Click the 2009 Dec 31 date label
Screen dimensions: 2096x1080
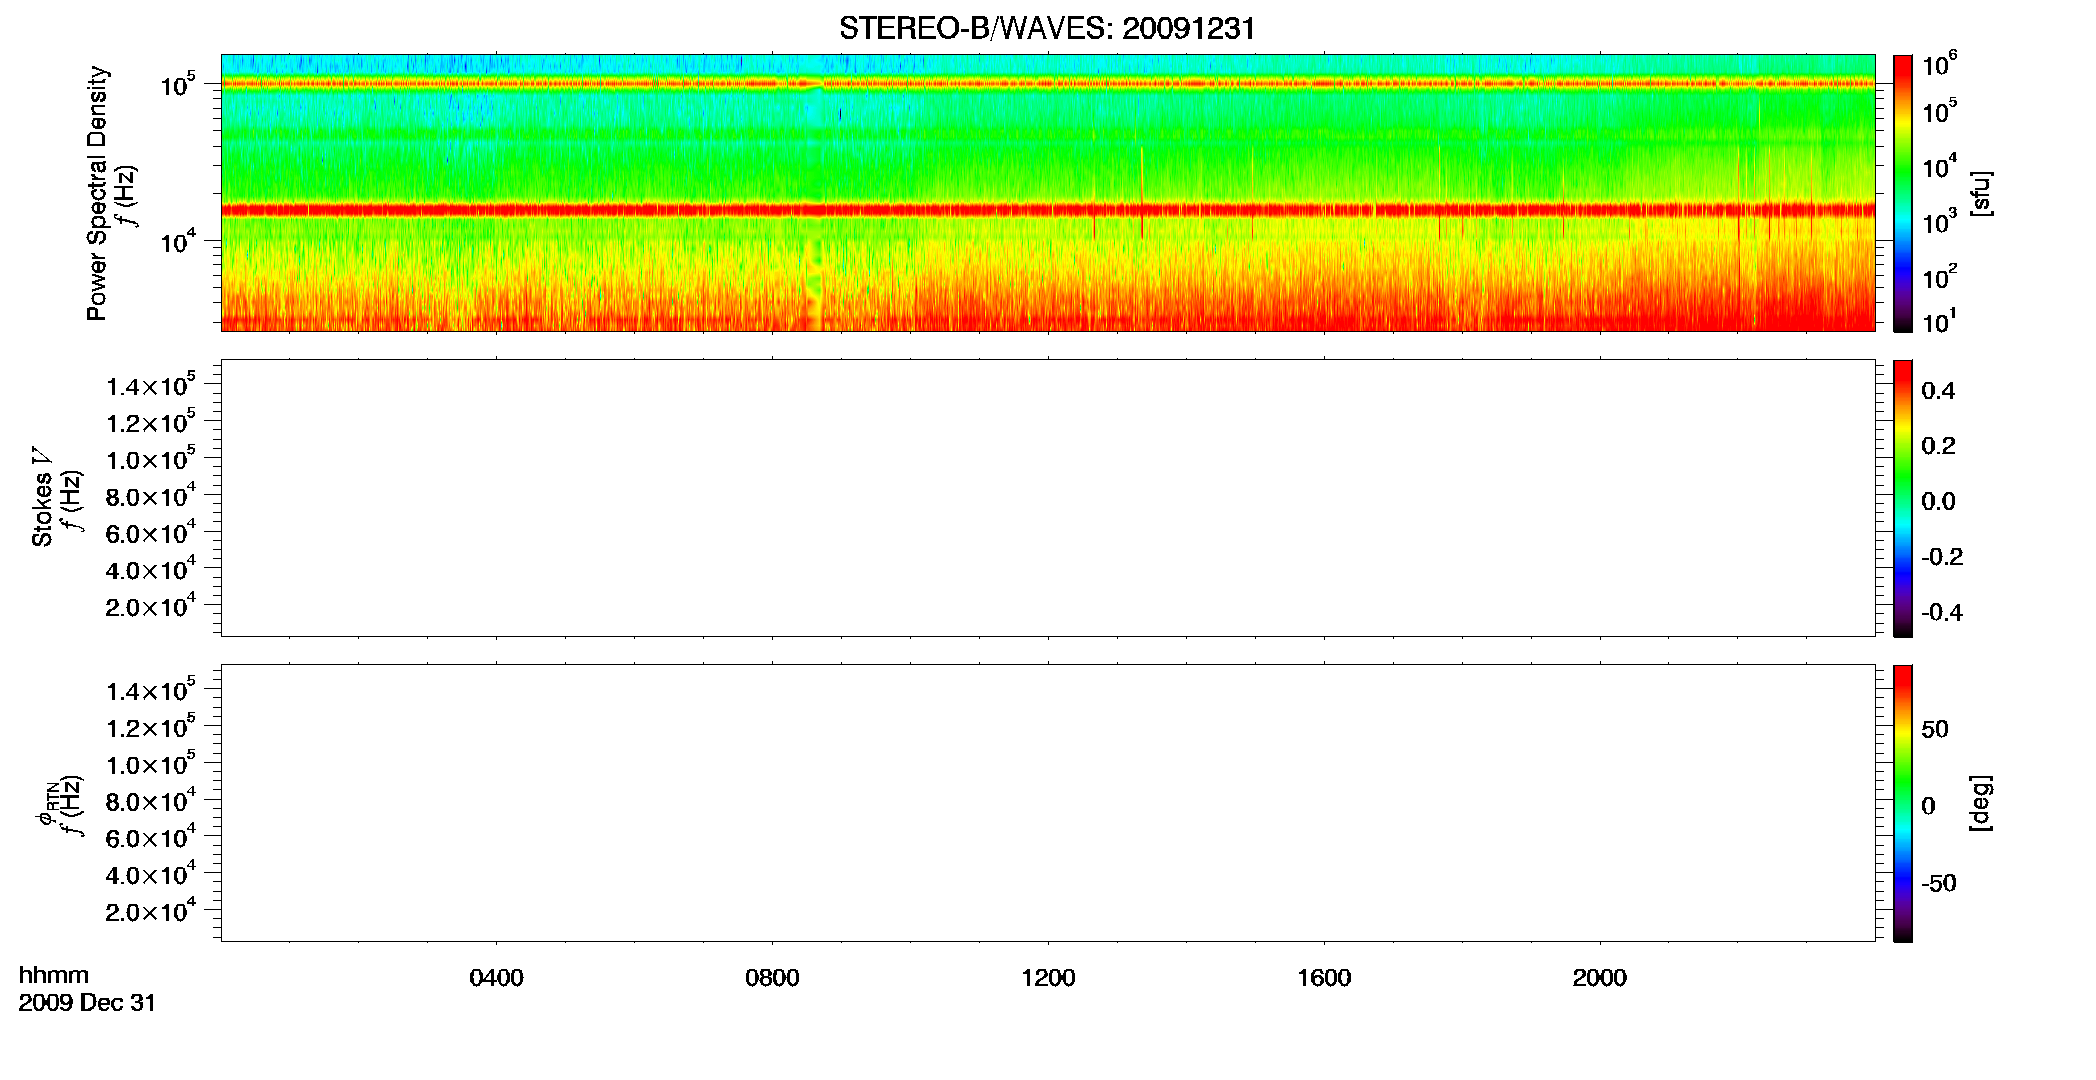(x=87, y=1003)
